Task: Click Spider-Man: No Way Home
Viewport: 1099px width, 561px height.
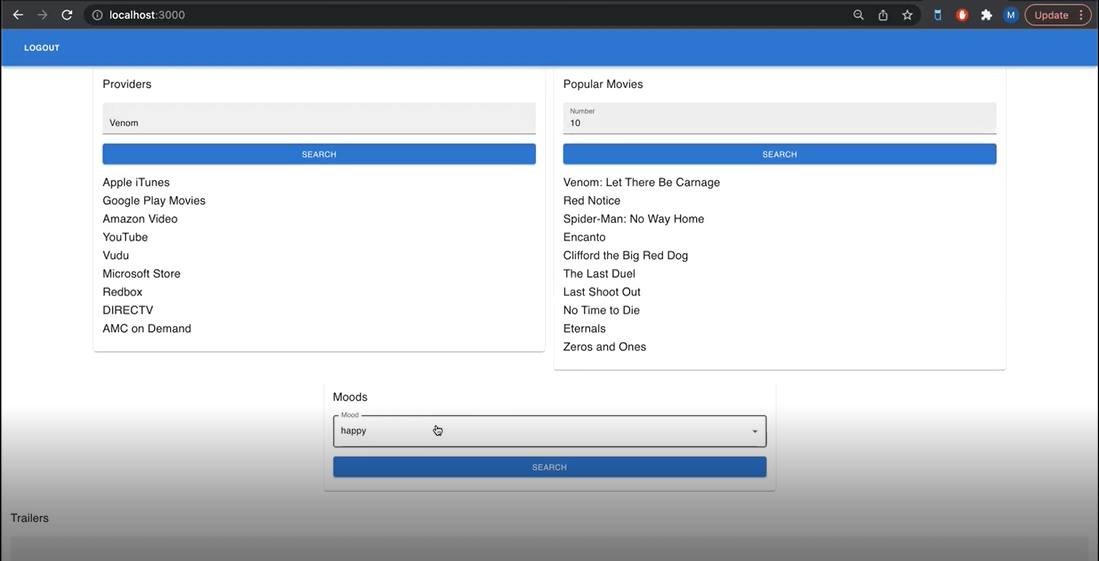Action: point(634,219)
